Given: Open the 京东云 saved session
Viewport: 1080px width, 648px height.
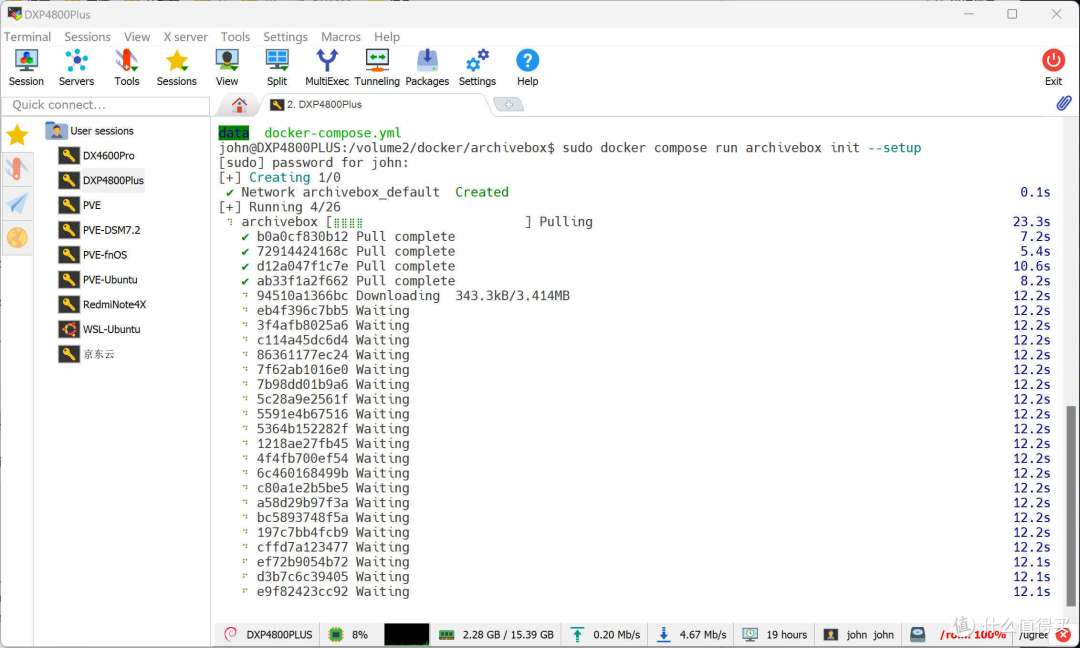Looking at the screenshot, I should 99,354.
